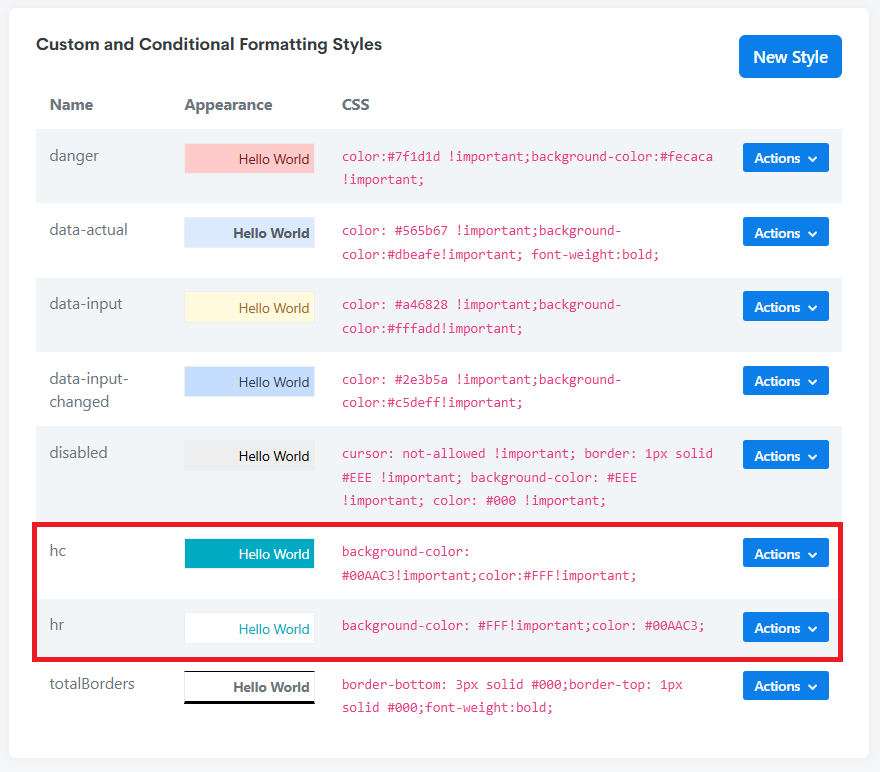Select the 'danger' style name
Viewport: 880px width, 772px height.
click(74, 155)
